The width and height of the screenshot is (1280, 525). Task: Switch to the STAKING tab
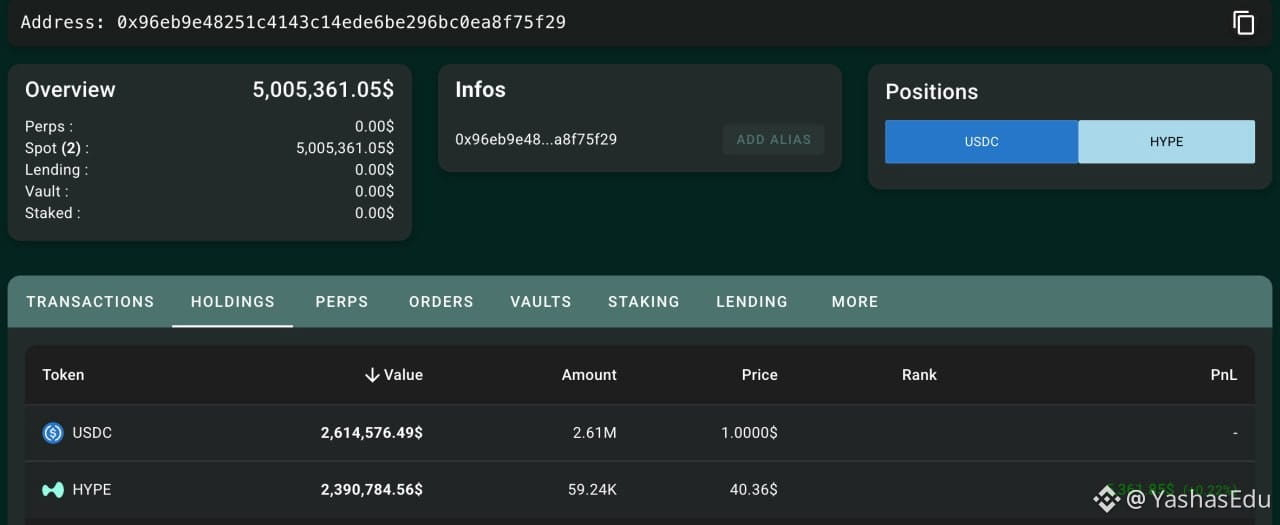click(644, 301)
